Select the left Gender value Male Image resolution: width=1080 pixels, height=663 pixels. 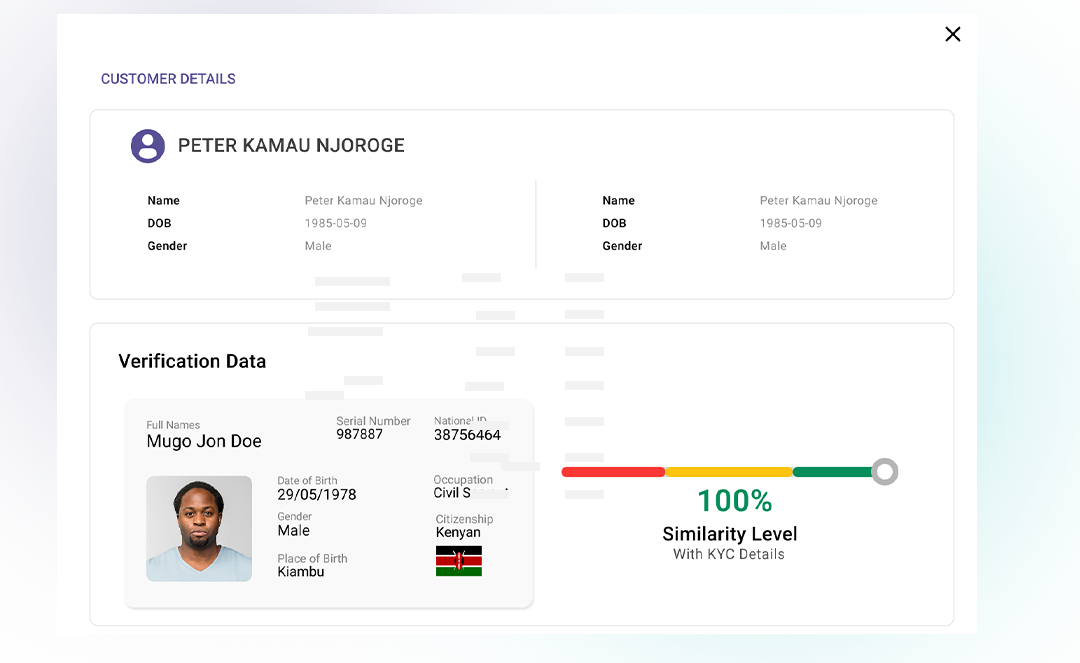pos(318,246)
